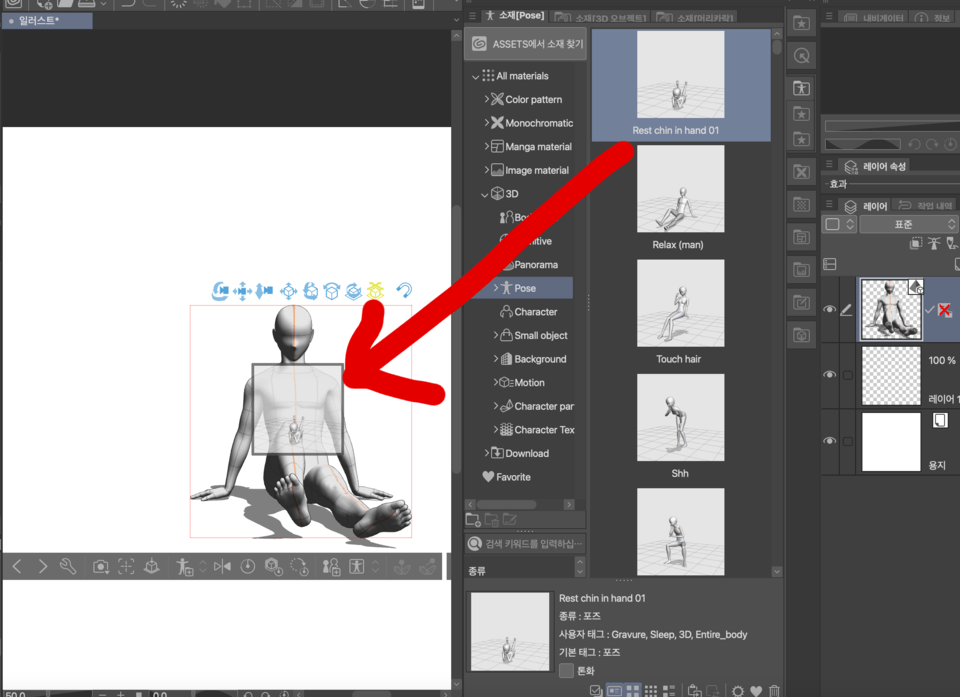Viewport: 960px width, 697px height.
Task: Register body shape as material icon
Action: coord(331,567)
